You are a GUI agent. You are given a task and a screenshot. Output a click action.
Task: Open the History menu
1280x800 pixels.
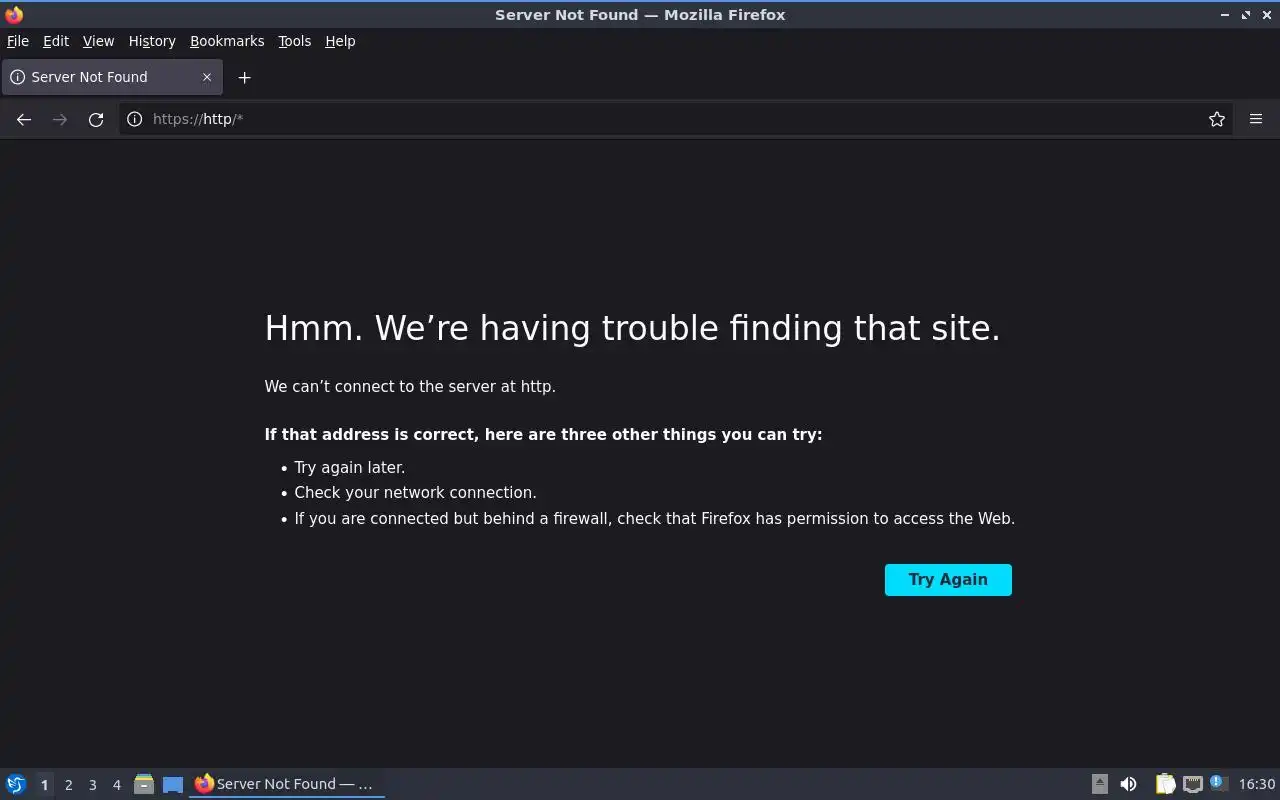152,41
